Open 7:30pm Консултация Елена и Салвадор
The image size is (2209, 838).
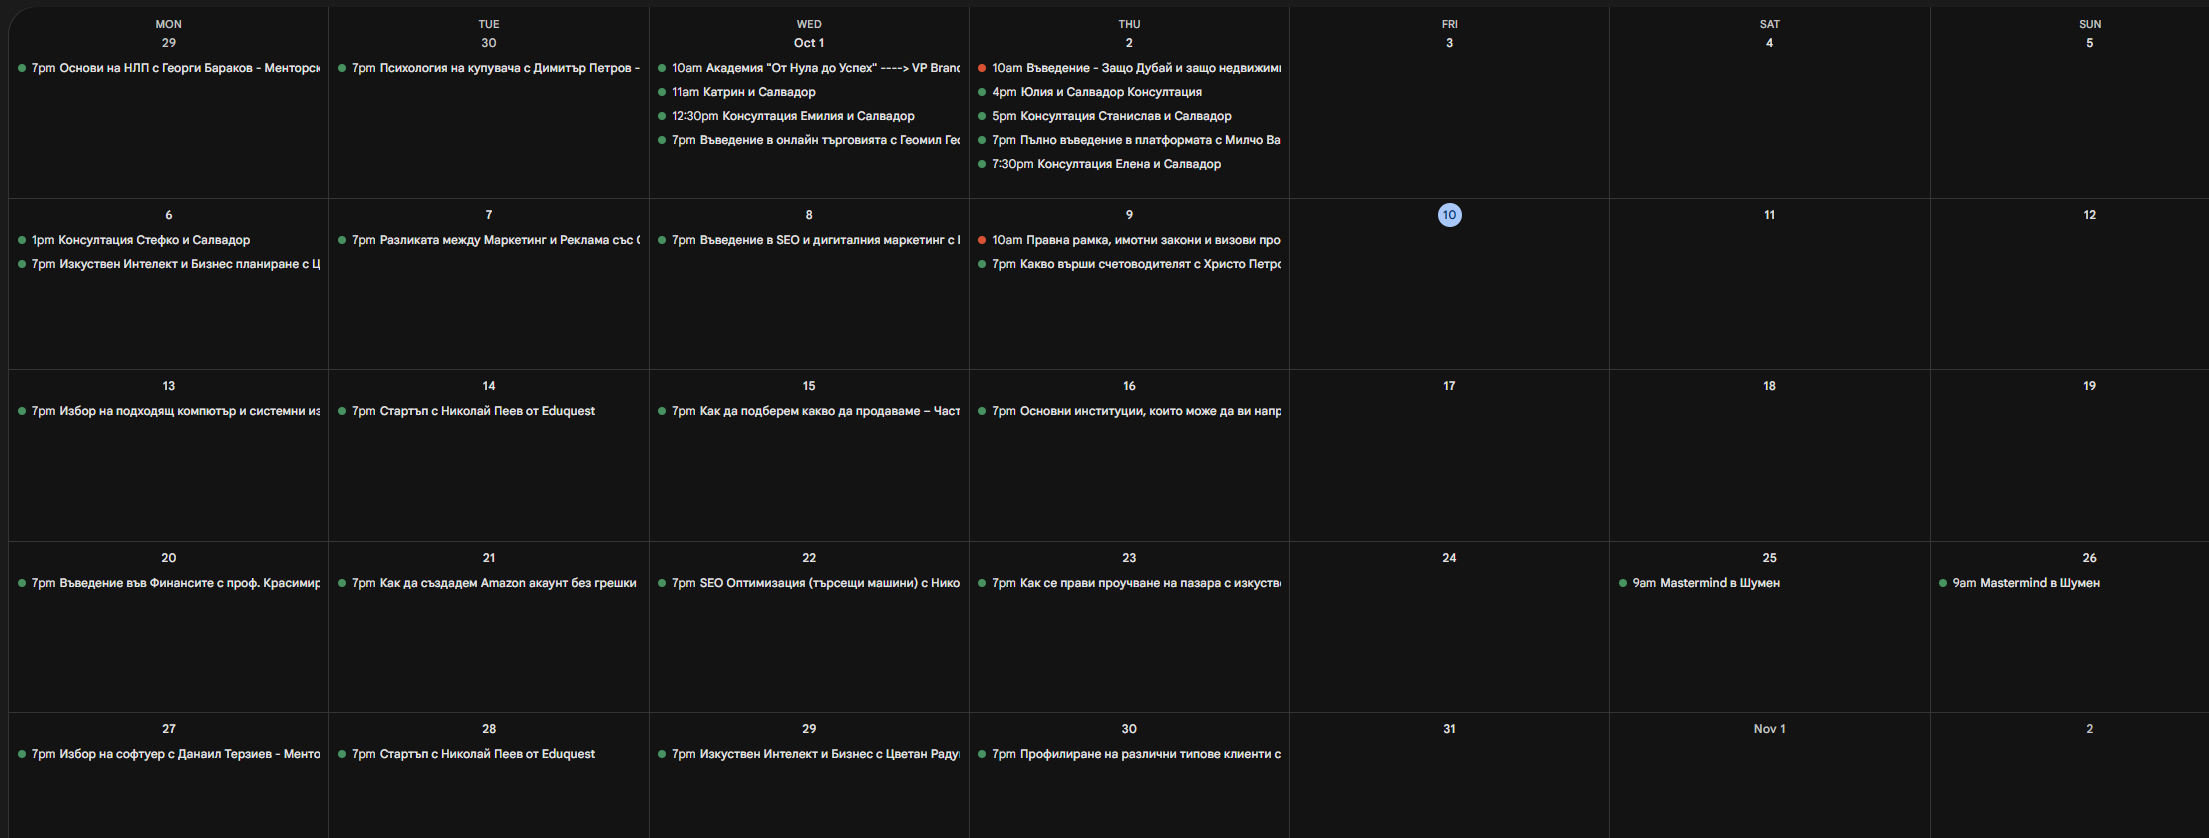tap(1106, 164)
